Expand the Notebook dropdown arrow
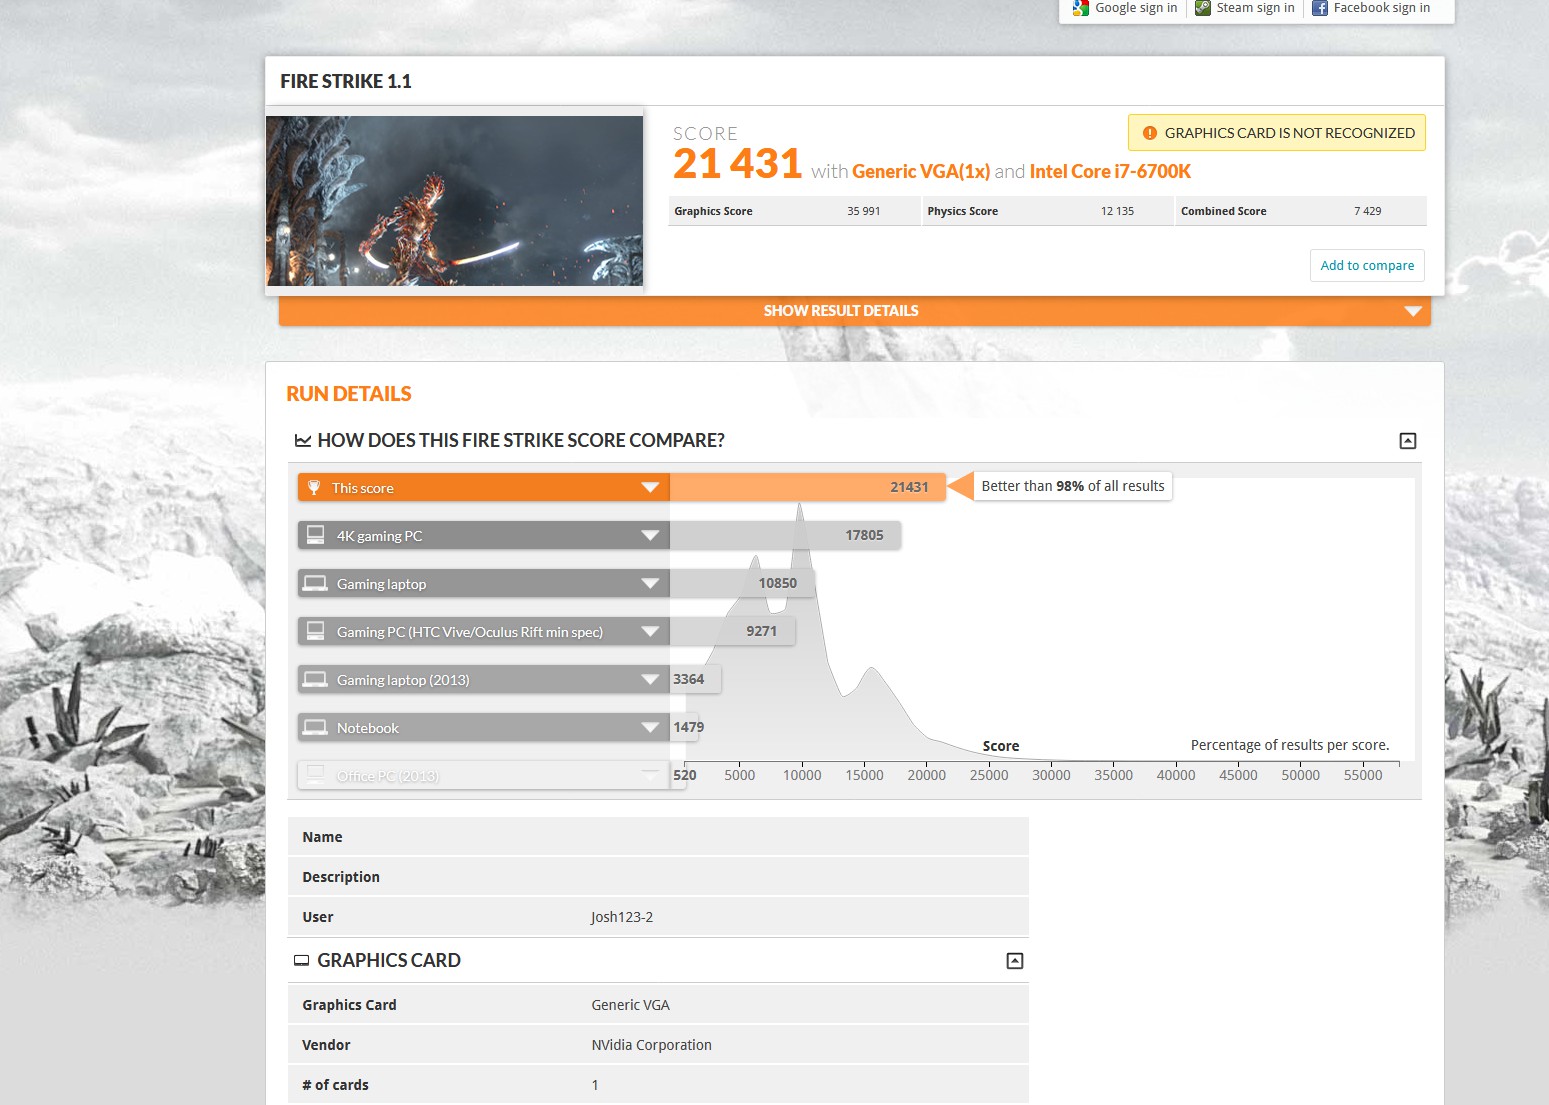This screenshot has width=1549, height=1105. coord(650,728)
